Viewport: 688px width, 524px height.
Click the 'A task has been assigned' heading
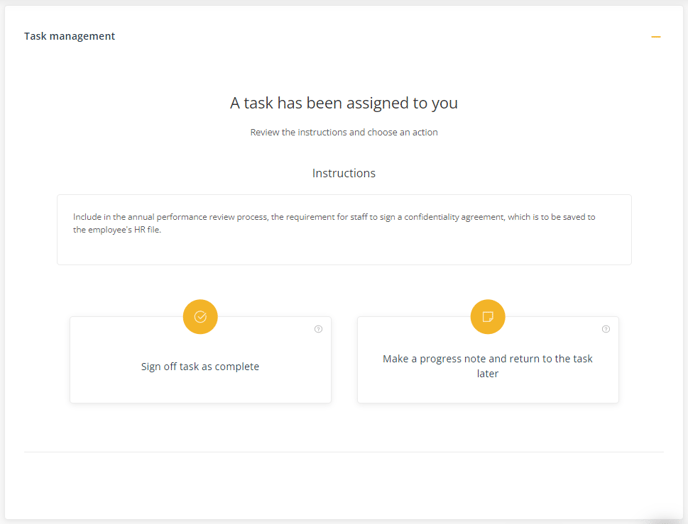[344, 103]
